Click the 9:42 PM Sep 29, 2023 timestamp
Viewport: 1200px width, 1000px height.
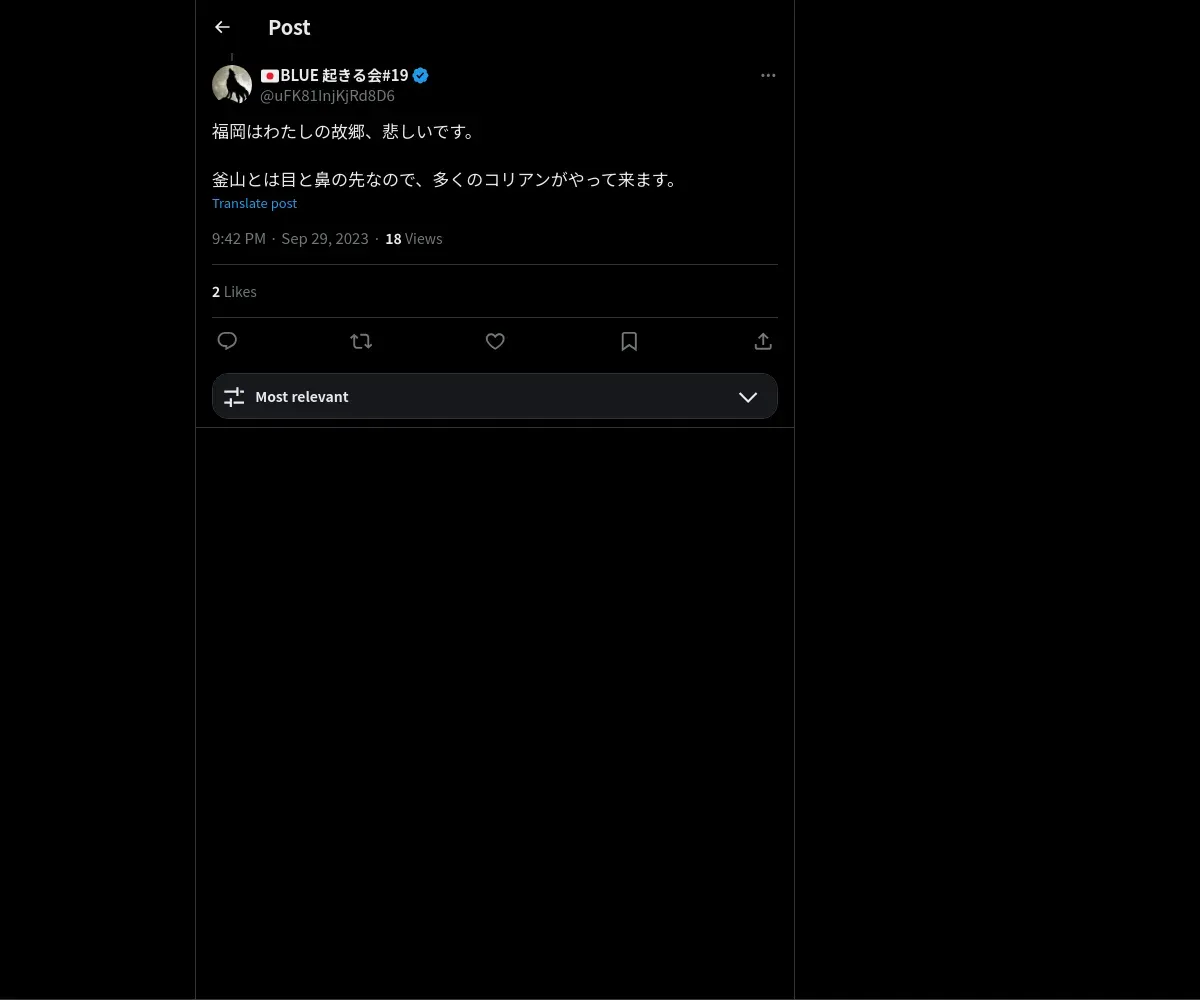(290, 239)
